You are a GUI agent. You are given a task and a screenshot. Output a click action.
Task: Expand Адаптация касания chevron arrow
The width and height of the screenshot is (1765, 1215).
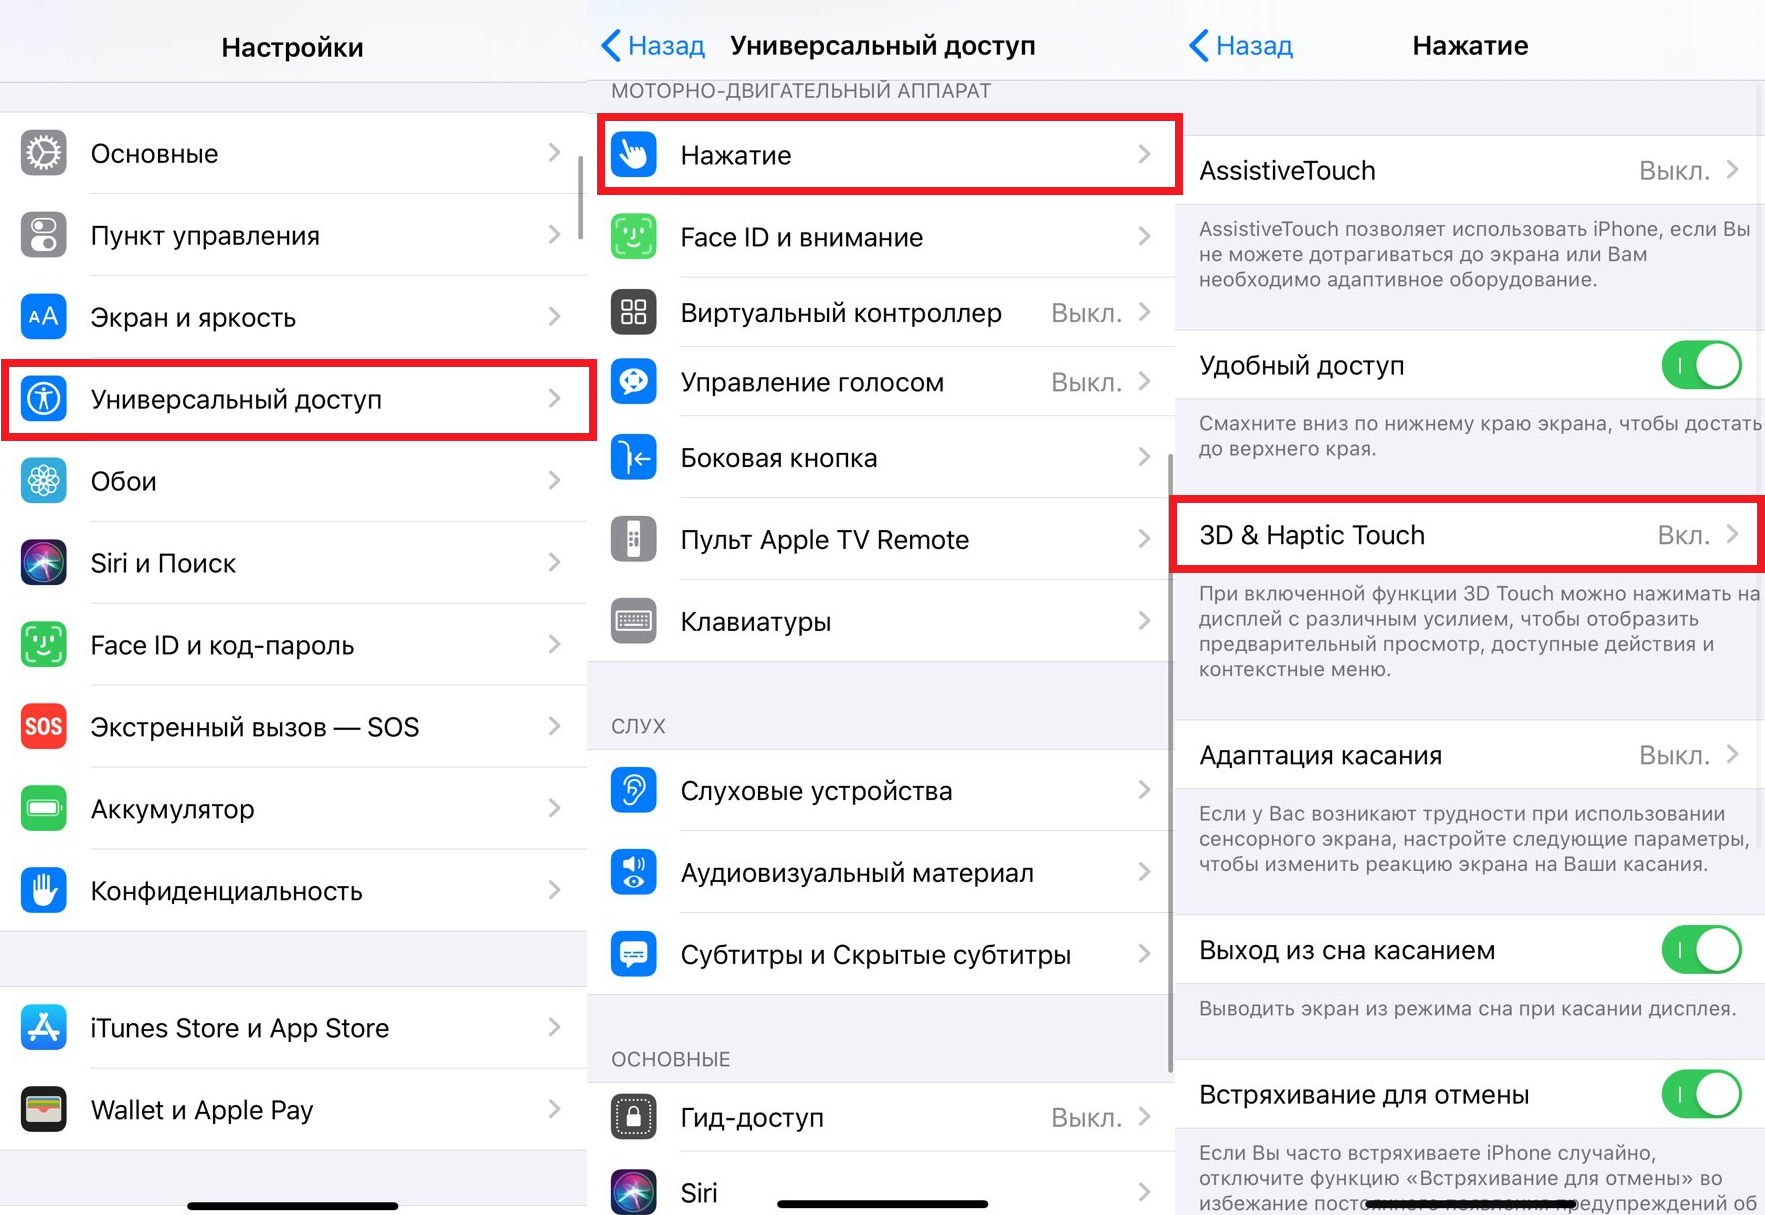pos(1733,755)
